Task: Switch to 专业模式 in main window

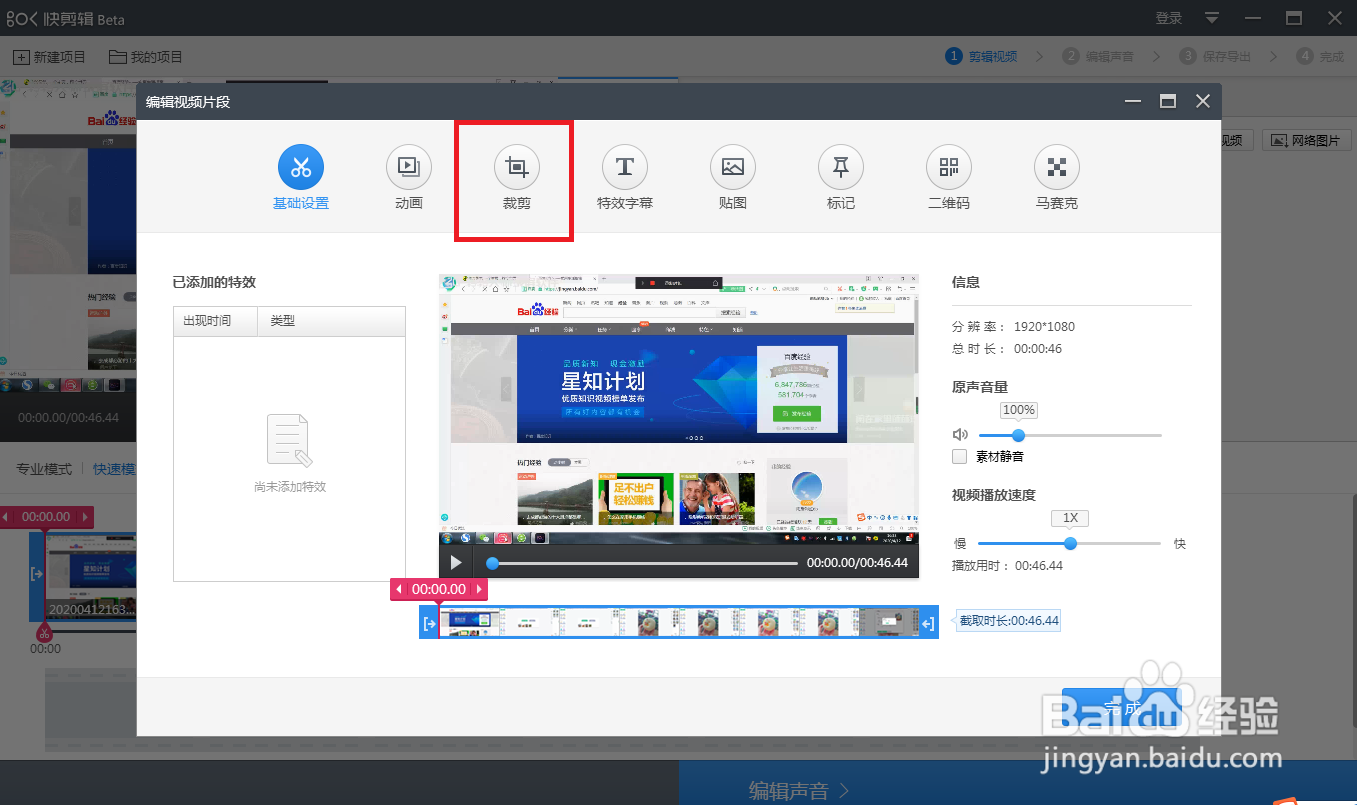Action: click(43, 469)
